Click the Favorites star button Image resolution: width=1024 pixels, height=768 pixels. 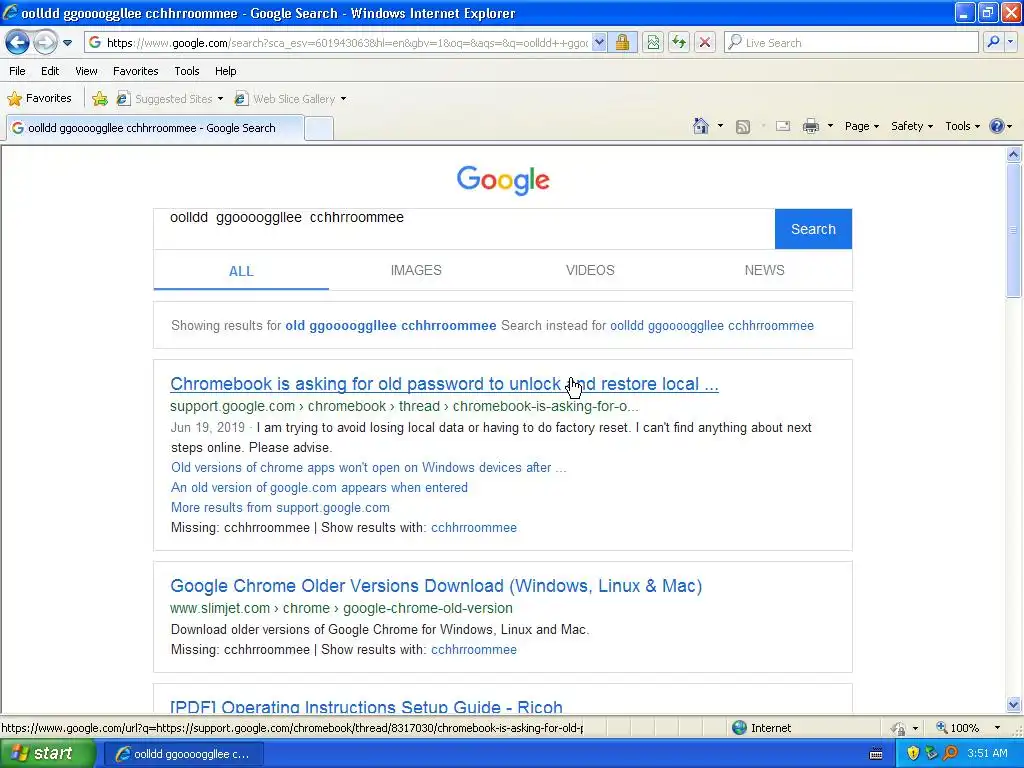click(x=39, y=99)
